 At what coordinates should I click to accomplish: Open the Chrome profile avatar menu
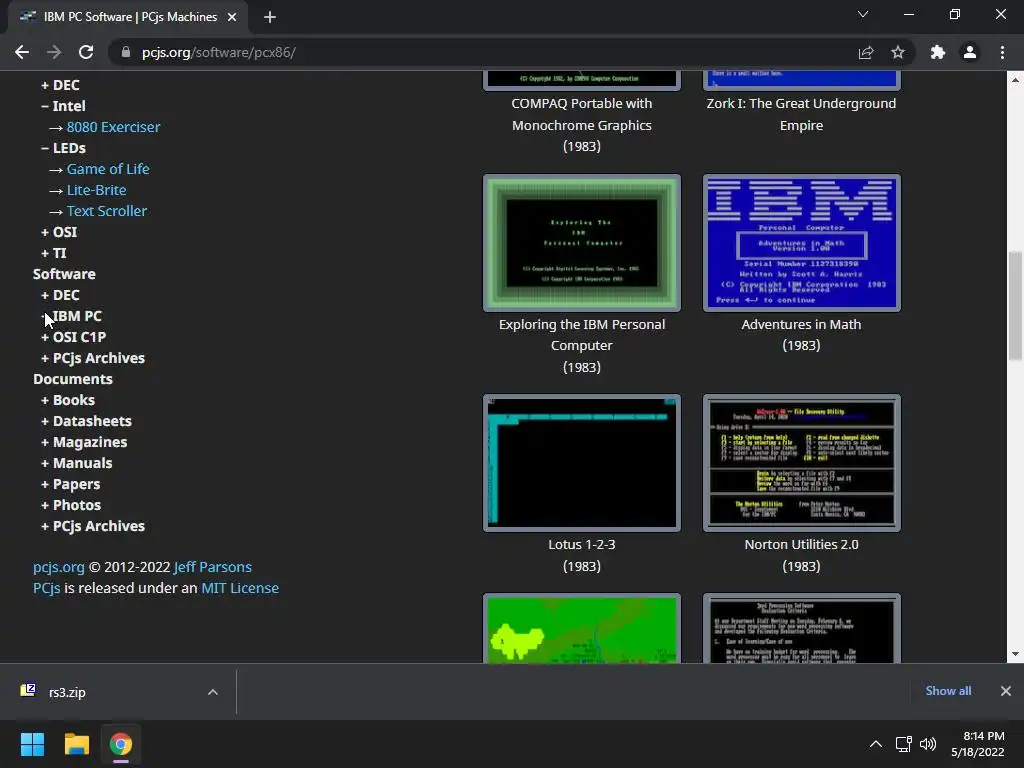[970, 52]
